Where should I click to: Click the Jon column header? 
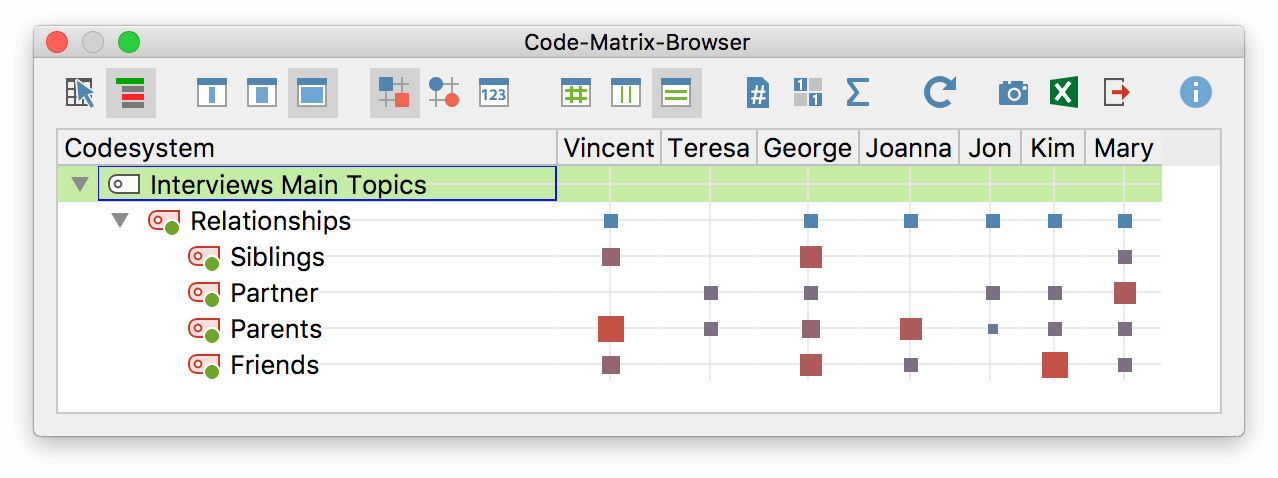[x=990, y=148]
